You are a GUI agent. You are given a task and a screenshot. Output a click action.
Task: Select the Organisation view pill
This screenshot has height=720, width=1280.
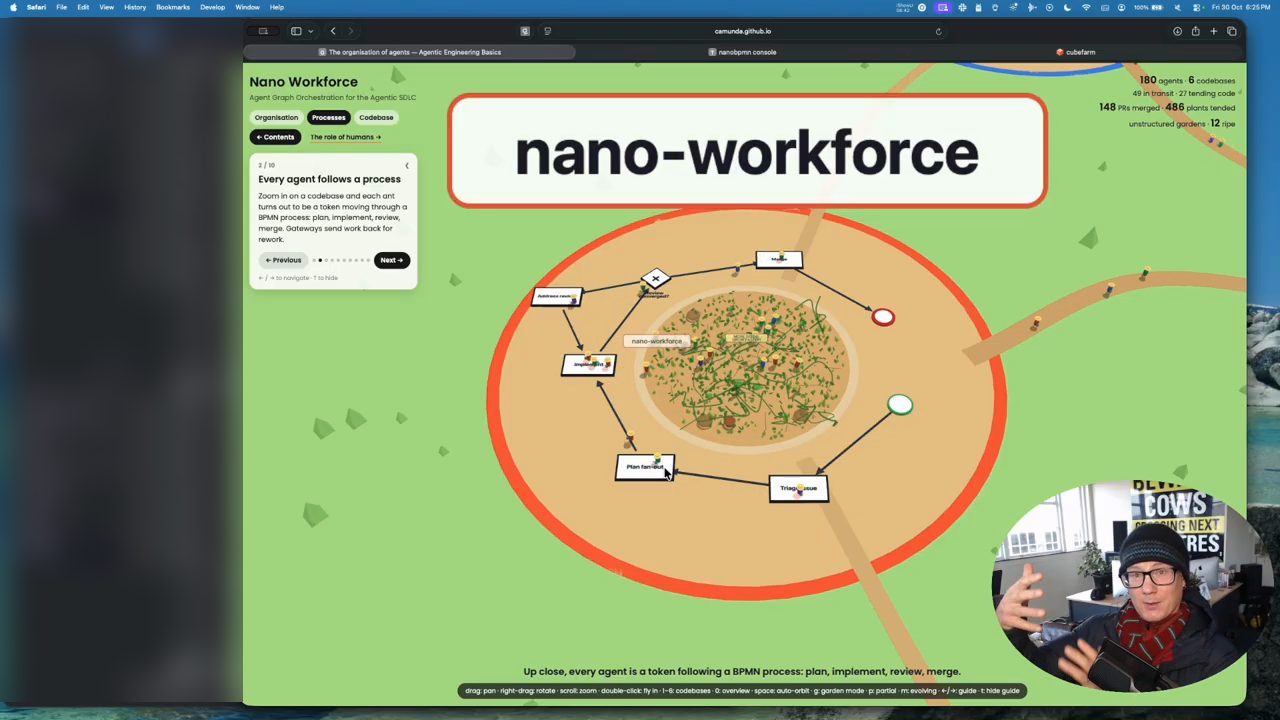[x=276, y=117]
